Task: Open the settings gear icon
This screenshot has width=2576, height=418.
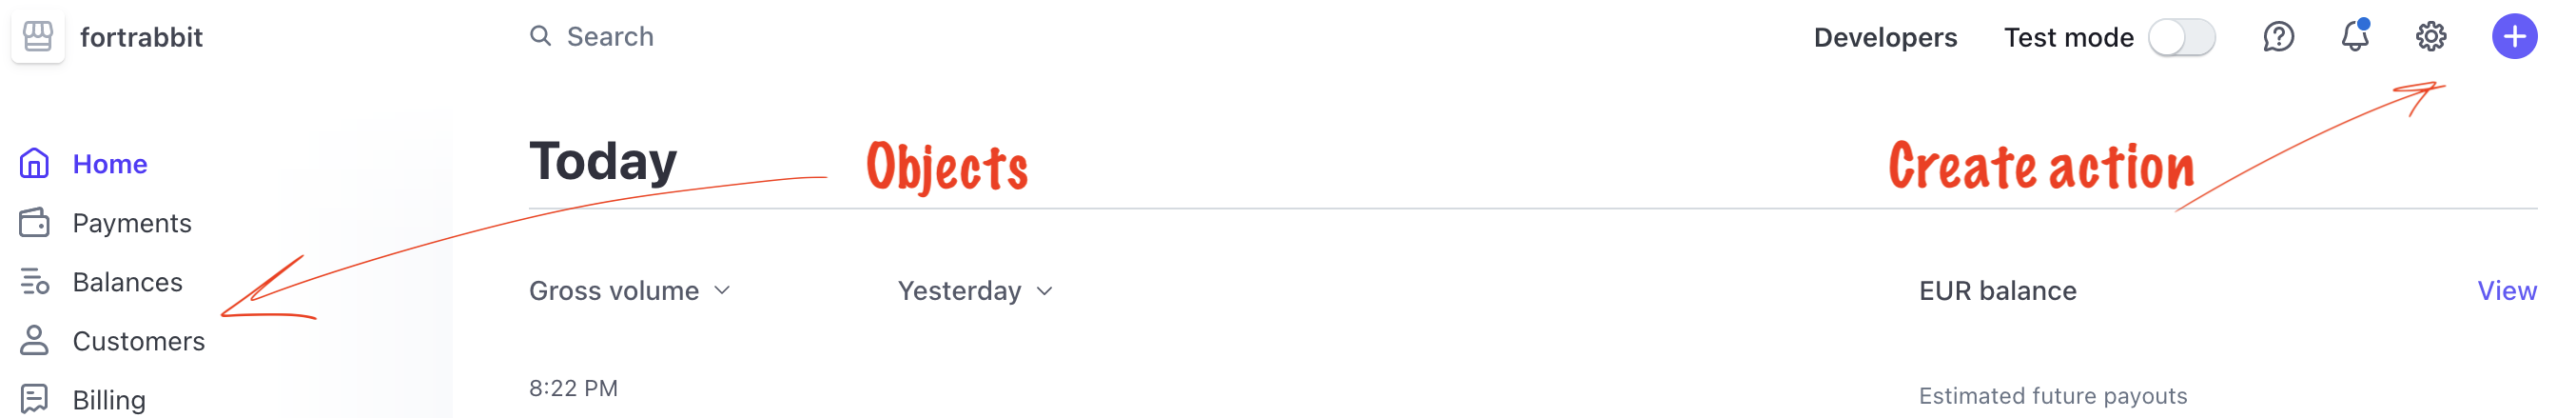Action: [2431, 37]
